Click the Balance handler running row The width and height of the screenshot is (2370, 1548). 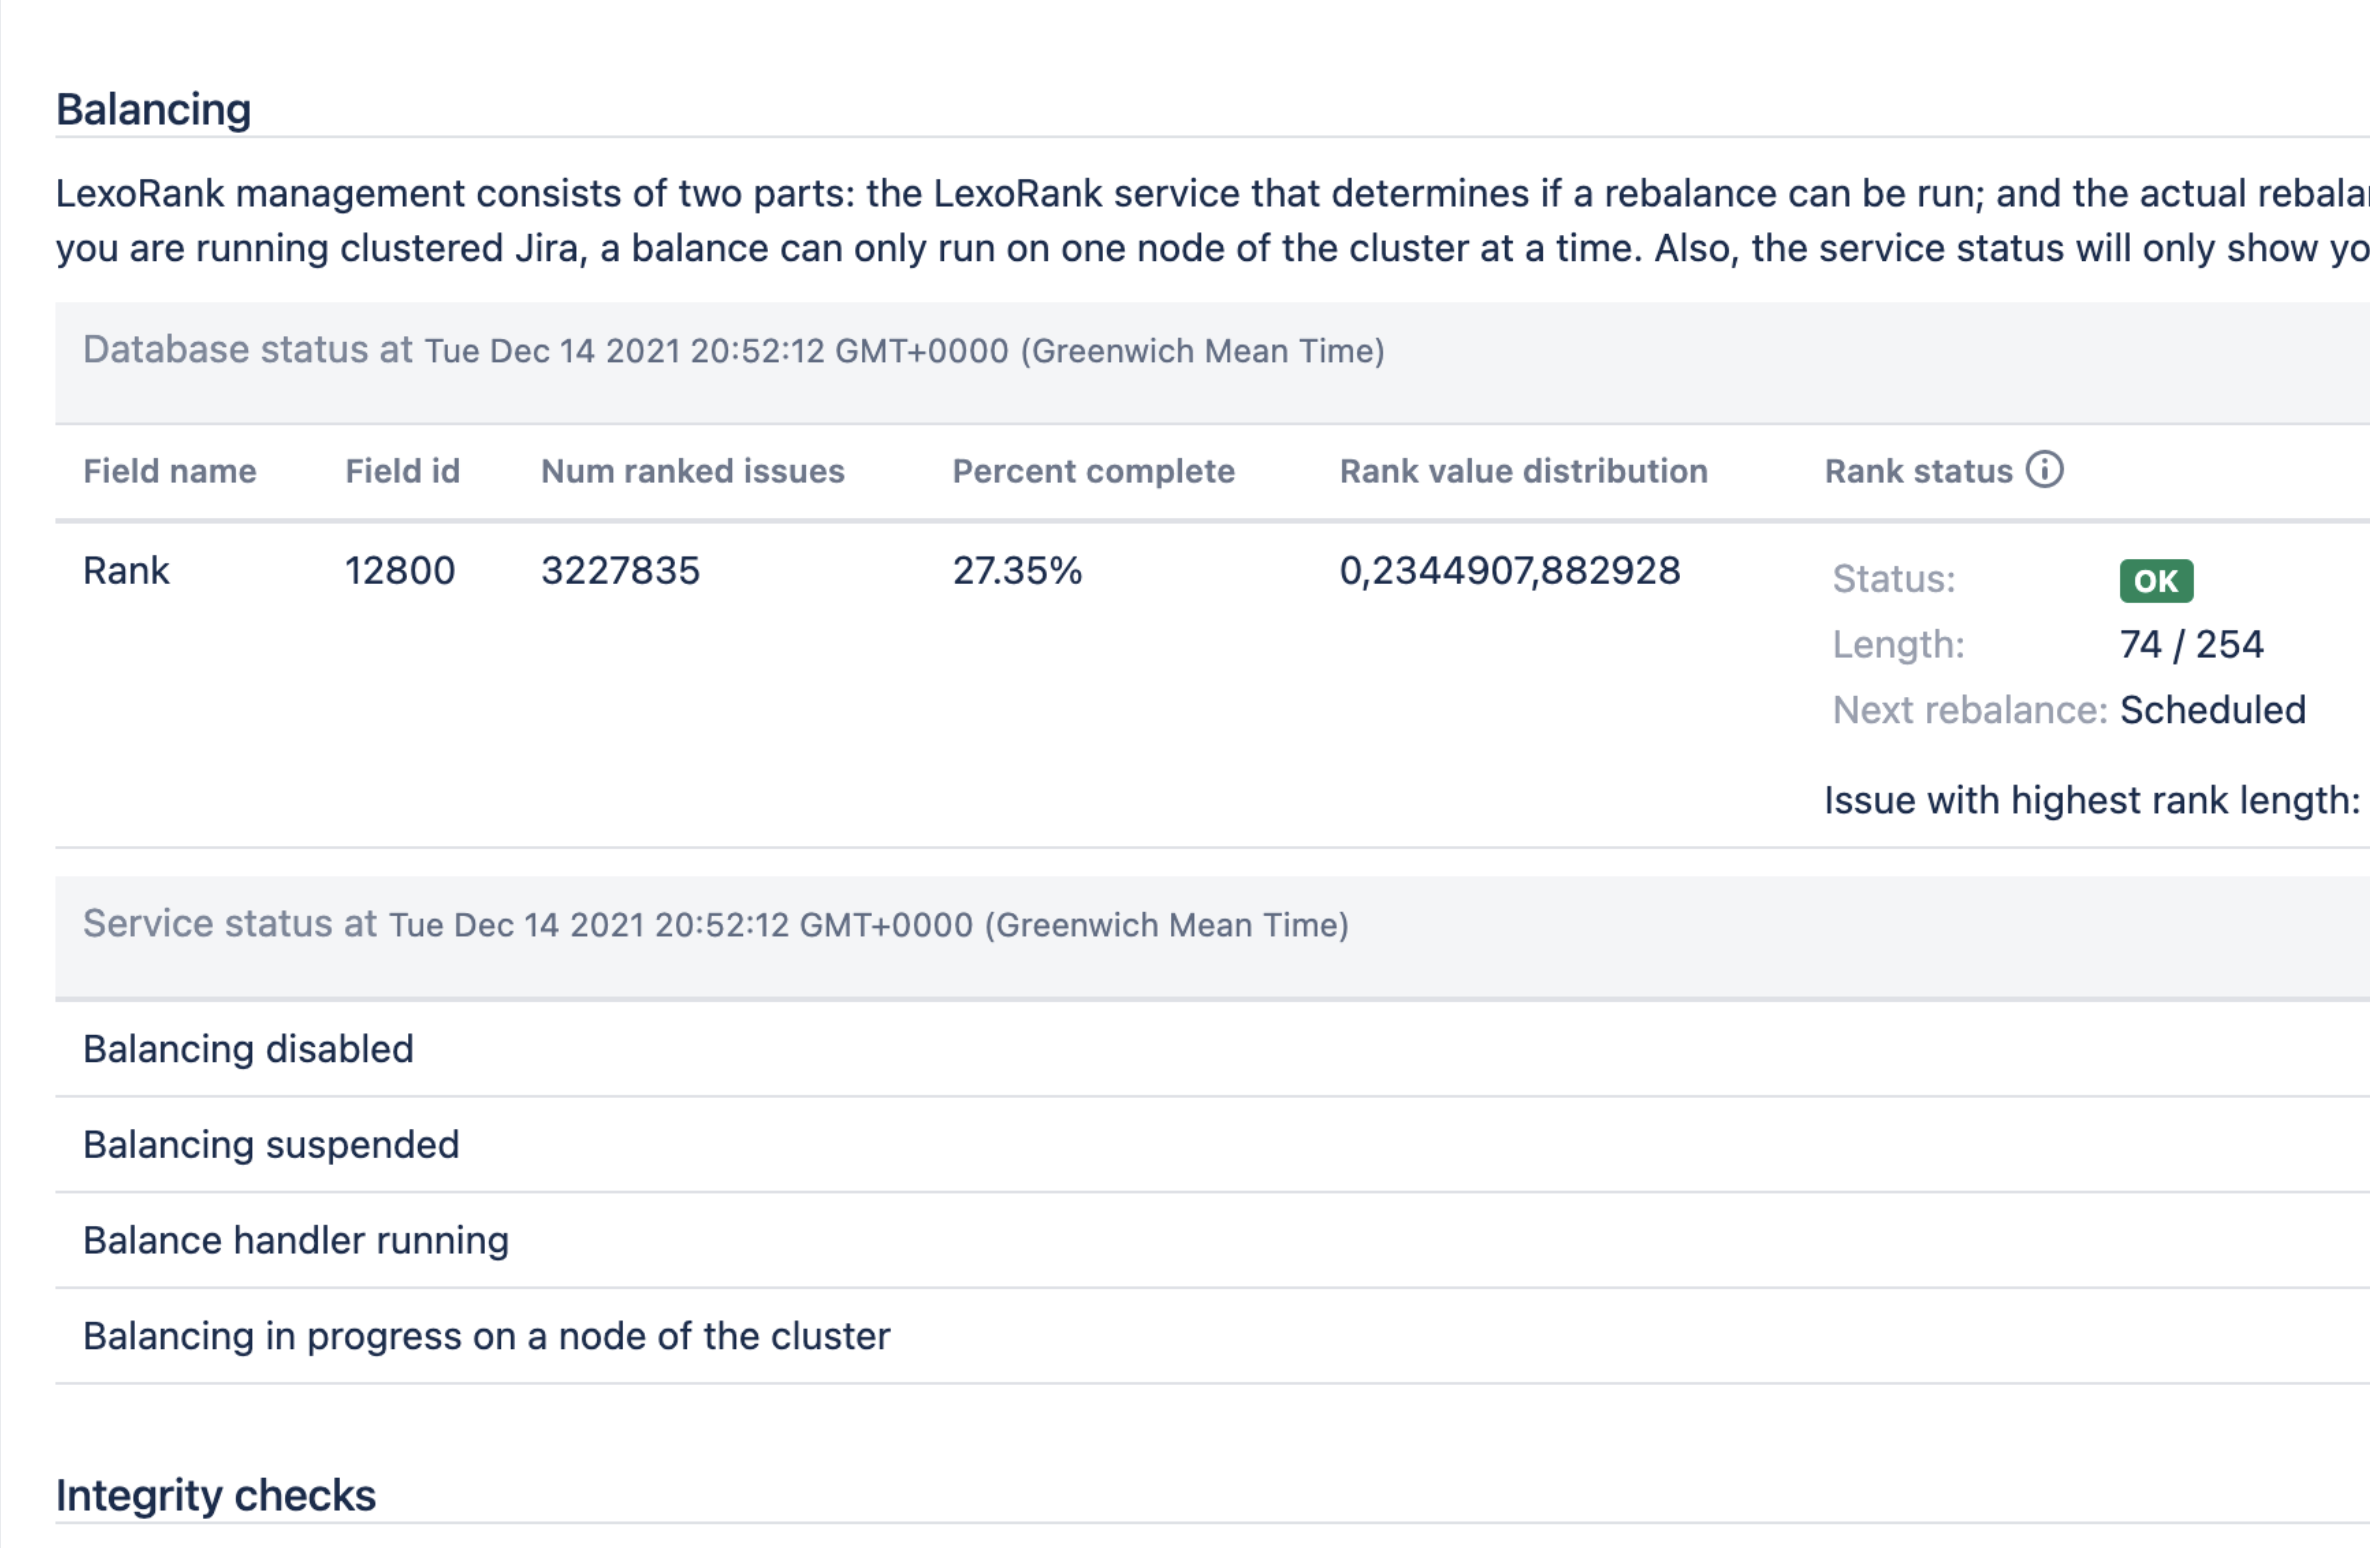pyautogui.click(x=296, y=1241)
